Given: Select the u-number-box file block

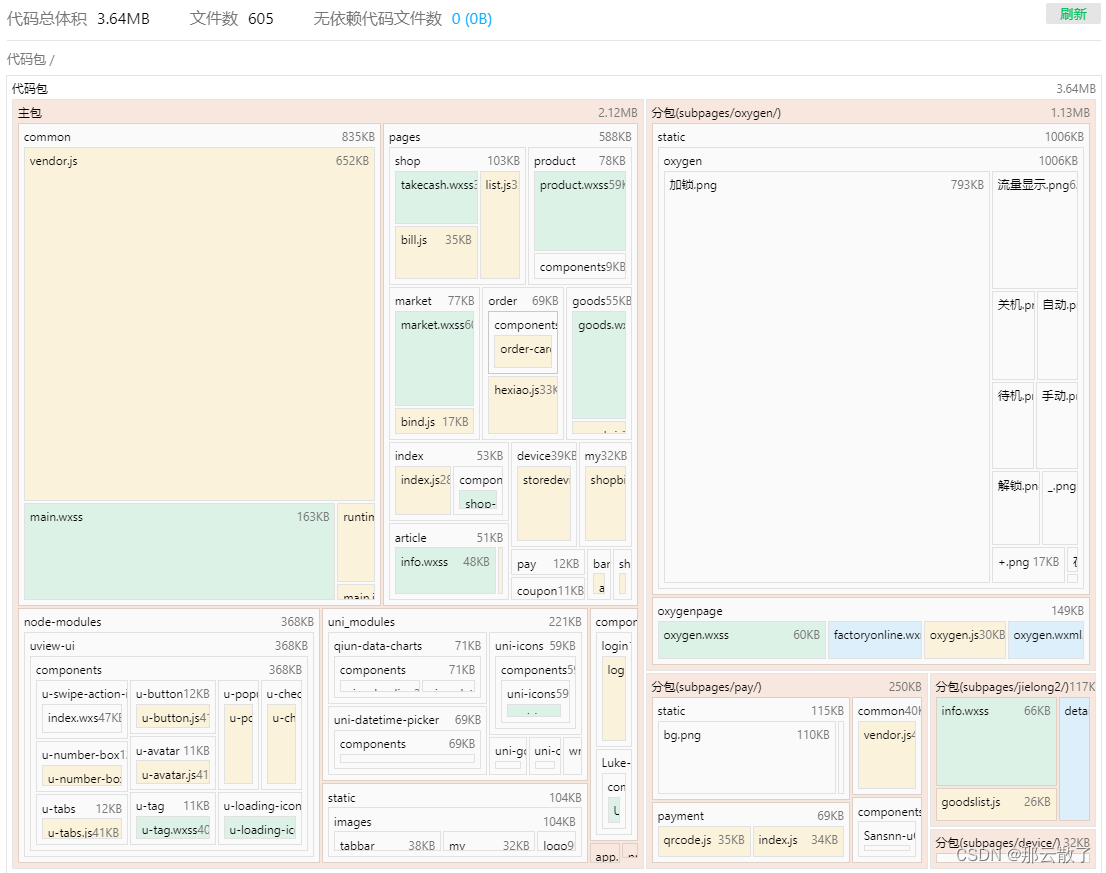Looking at the screenshot, I should tap(82, 778).
